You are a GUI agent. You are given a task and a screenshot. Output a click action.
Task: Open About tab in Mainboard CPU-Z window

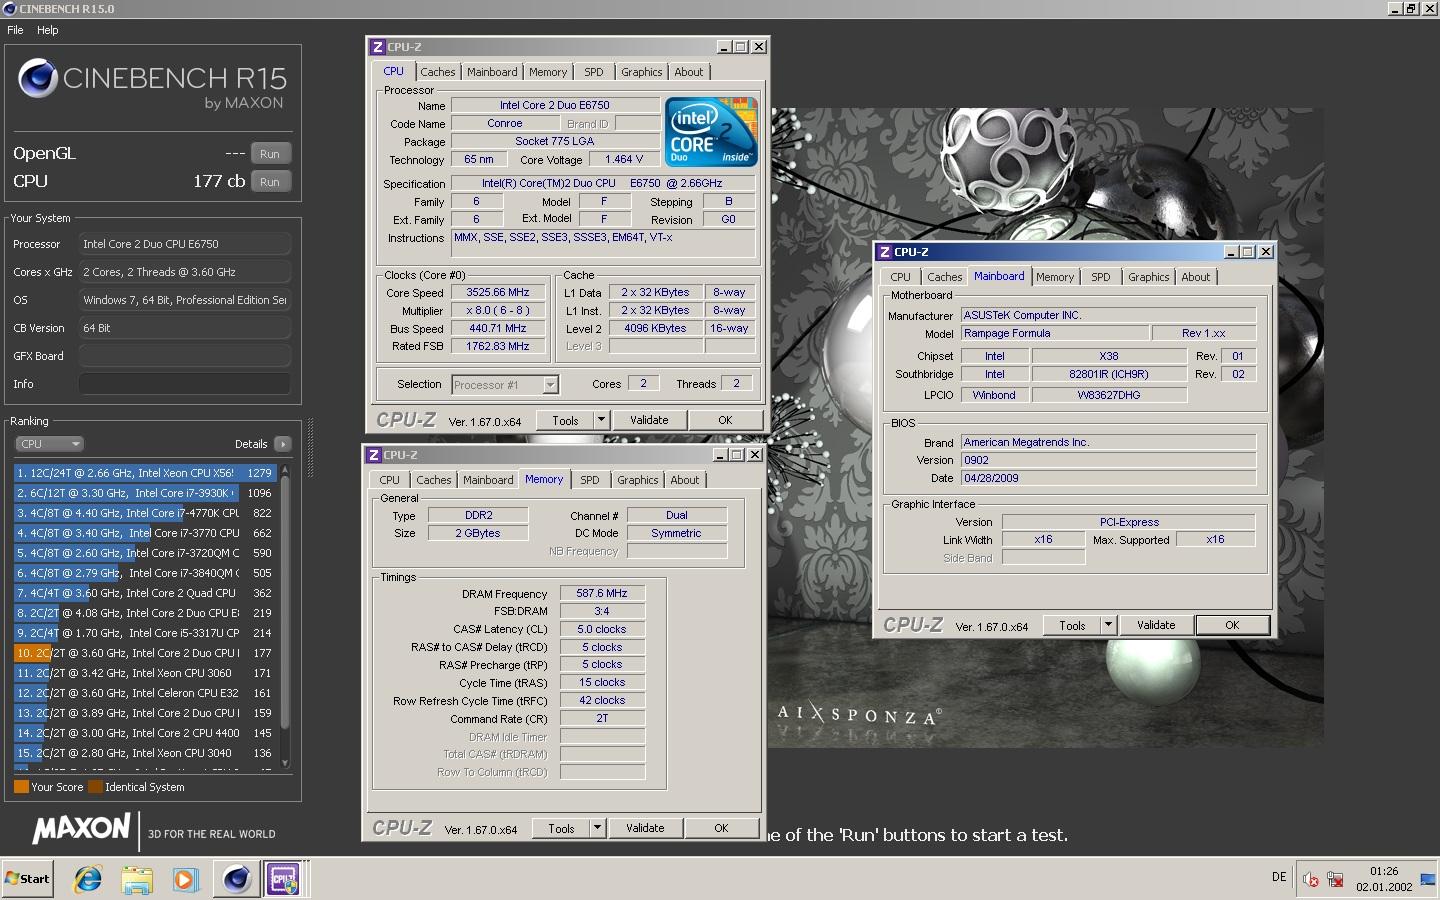pyautogui.click(x=1195, y=277)
